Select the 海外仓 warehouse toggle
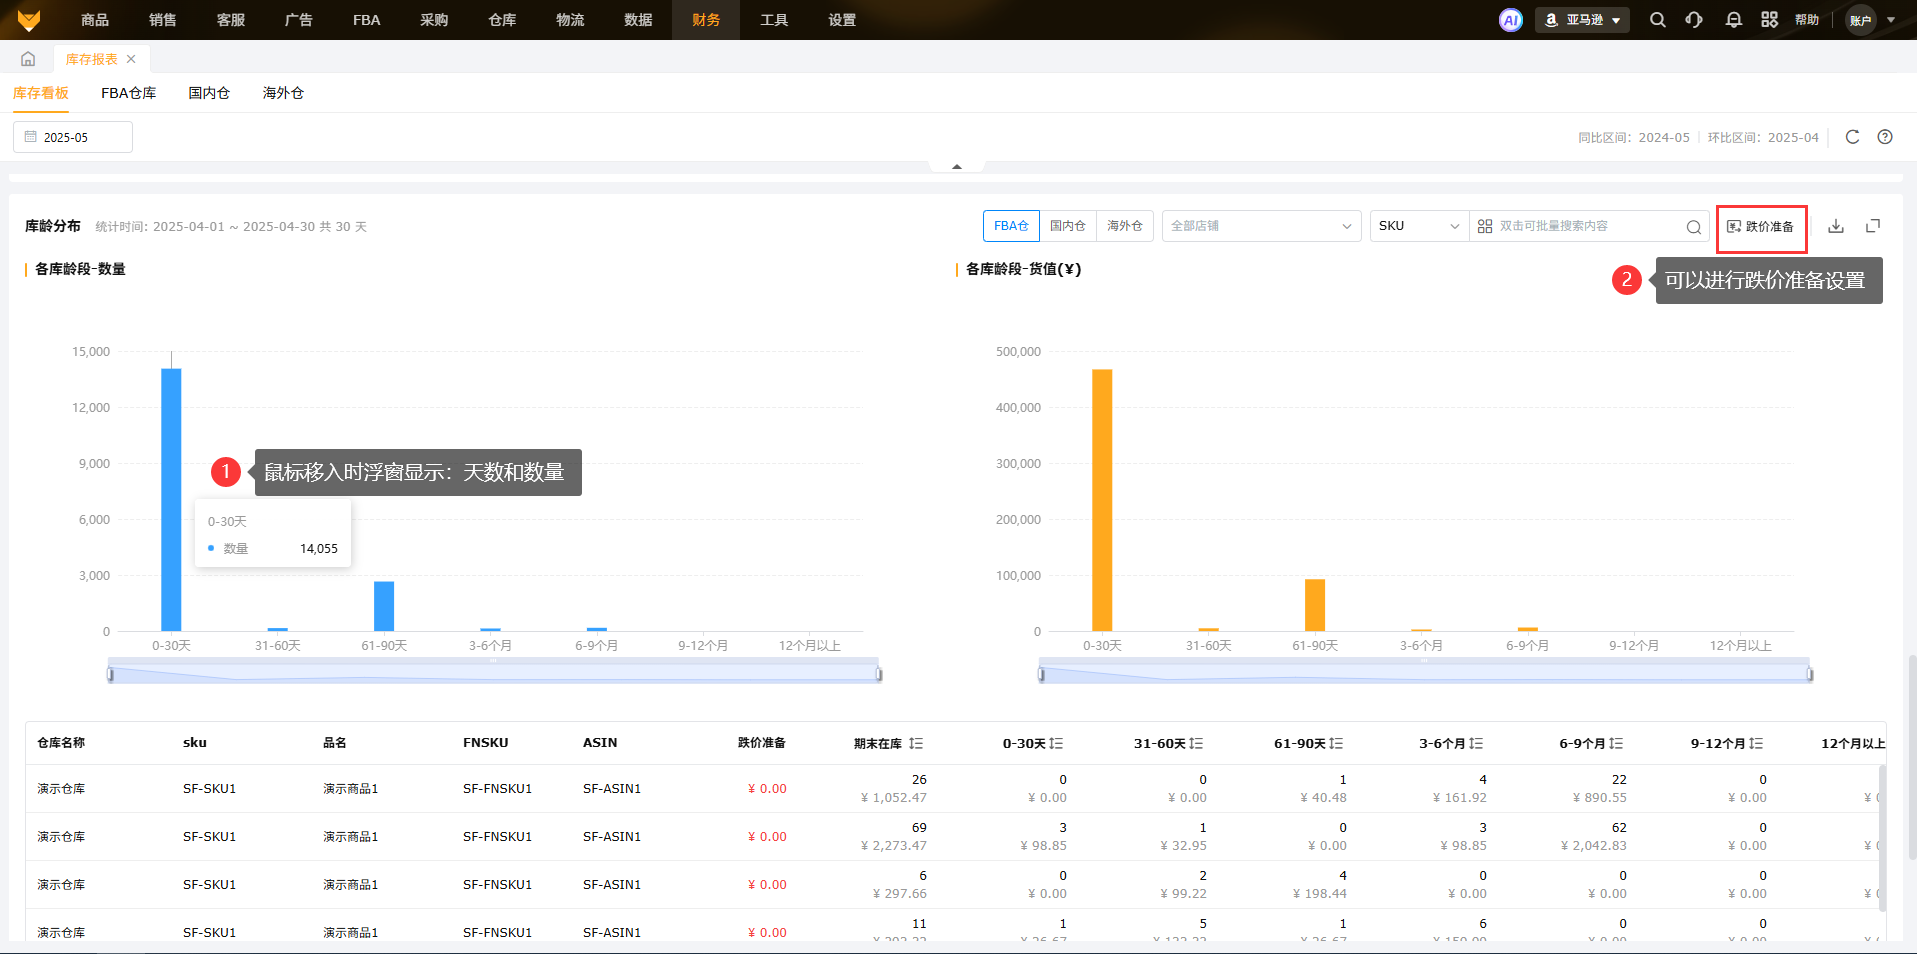This screenshot has height=954, width=1917. point(1124,226)
